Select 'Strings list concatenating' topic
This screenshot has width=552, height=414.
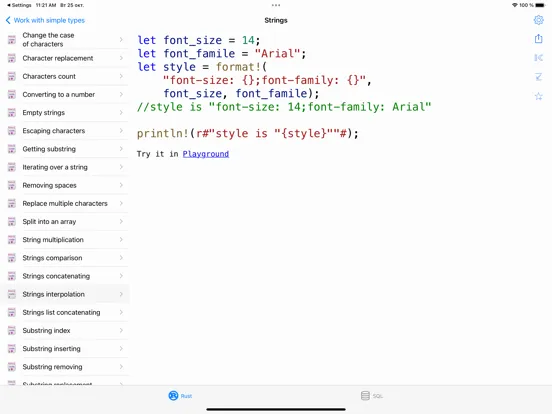click(65, 312)
